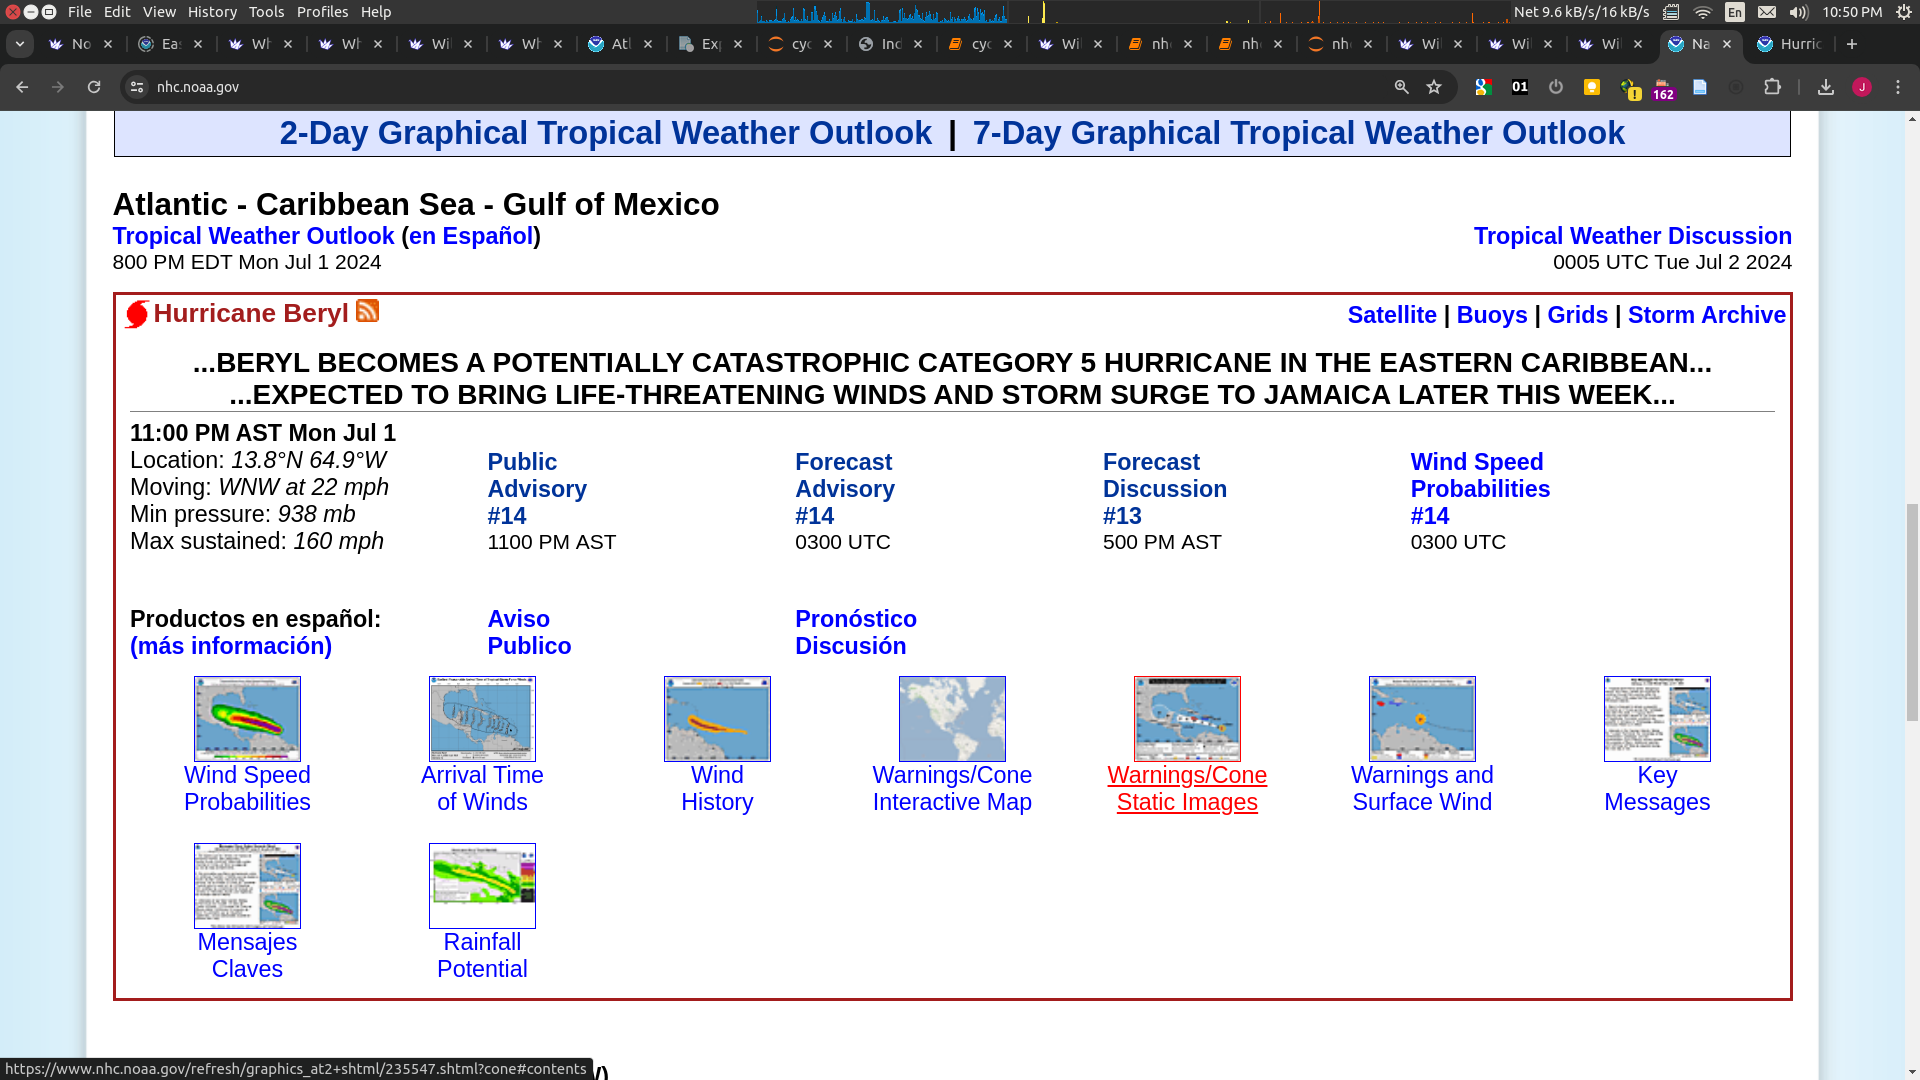This screenshot has height=1080, width=1920.
Task: Open the Arrival Time of Winds thumbnail
Action: coord(482,719)
